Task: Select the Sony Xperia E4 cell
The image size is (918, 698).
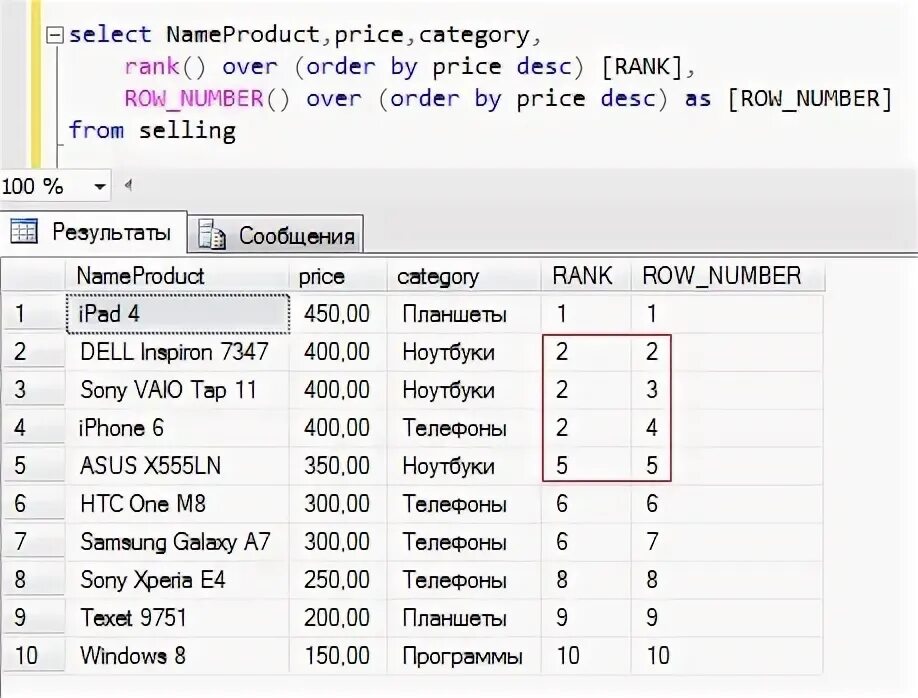Action: pyautogui.click(x=177, y=580)
